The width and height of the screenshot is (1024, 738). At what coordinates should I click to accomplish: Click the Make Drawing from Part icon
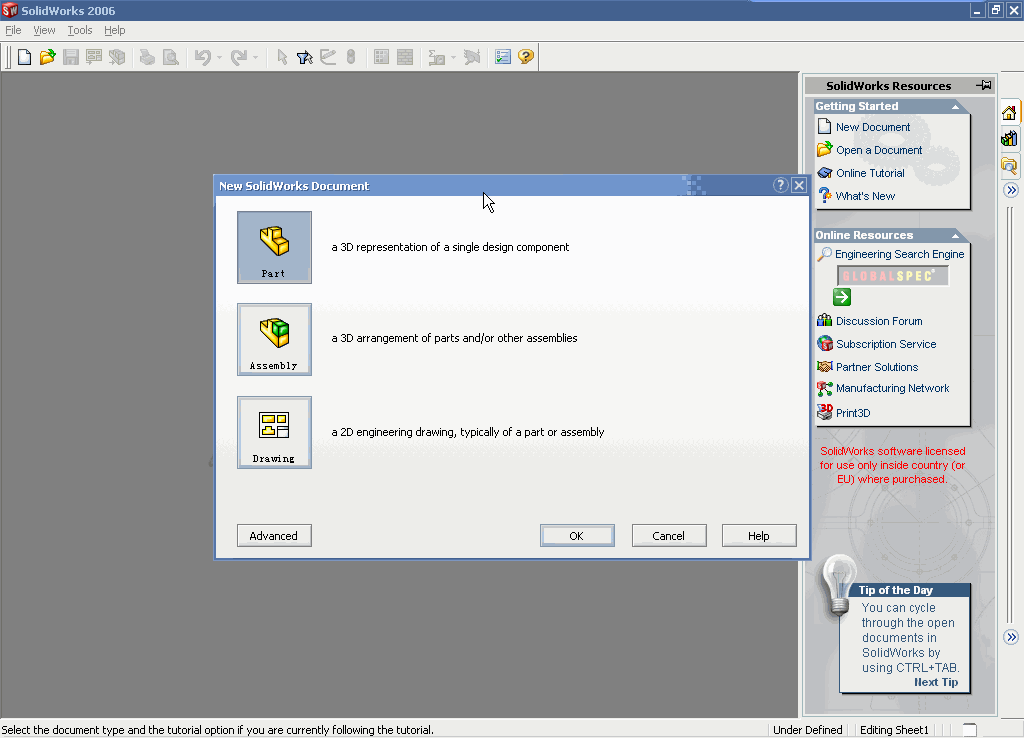click(x=94, y=57)
